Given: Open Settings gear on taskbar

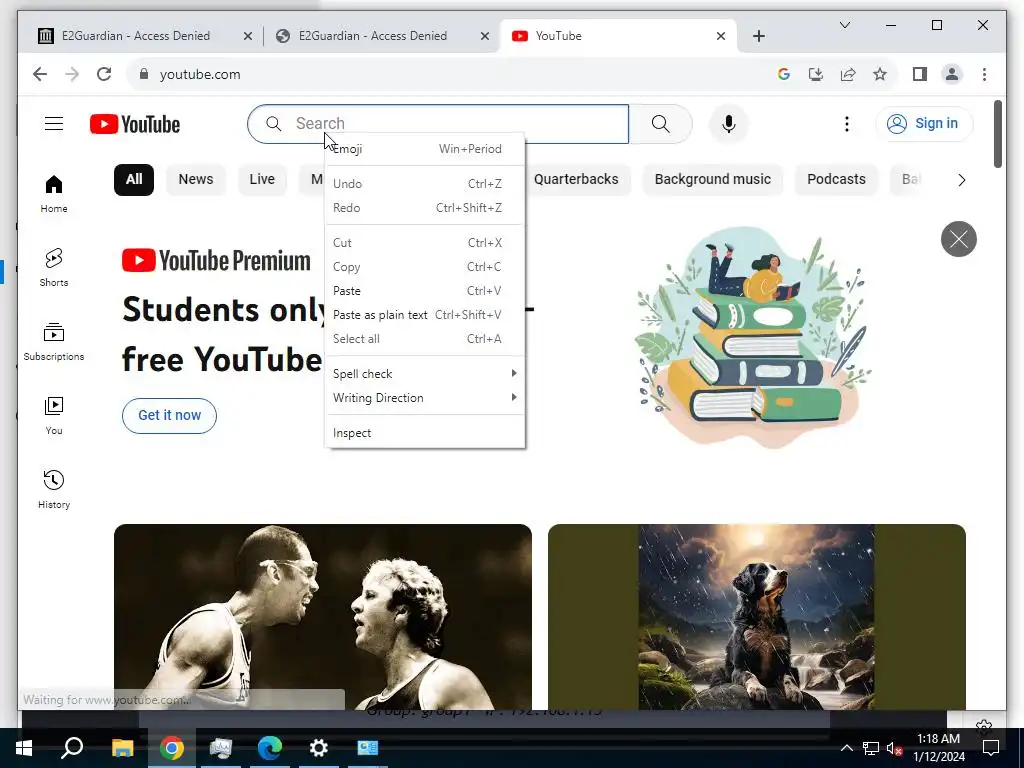Looking at the screenshot, I should 318,748.
